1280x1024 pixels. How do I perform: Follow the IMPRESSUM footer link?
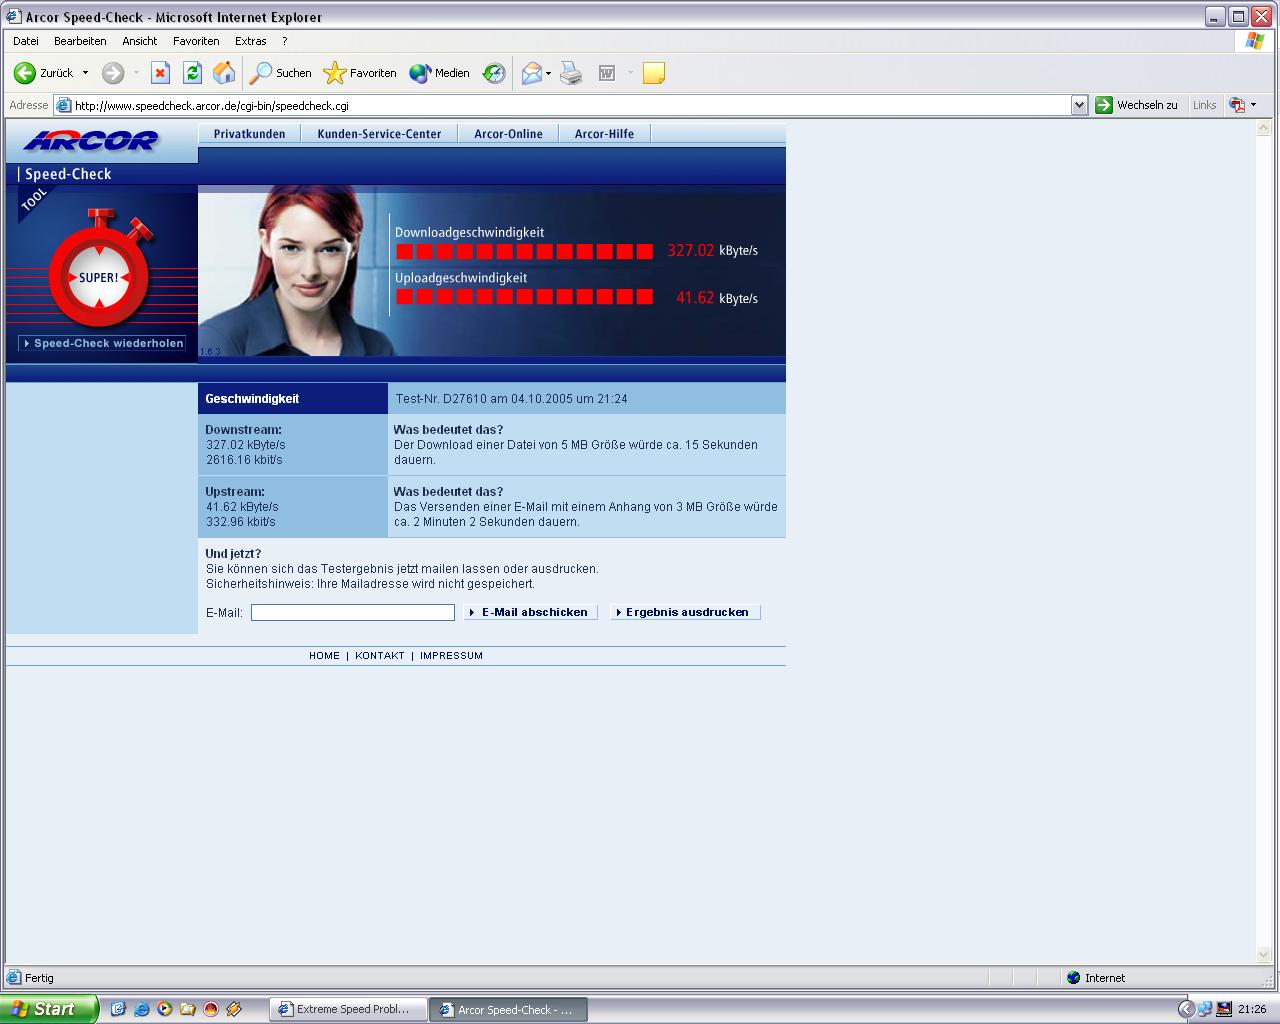pos(451,656)
